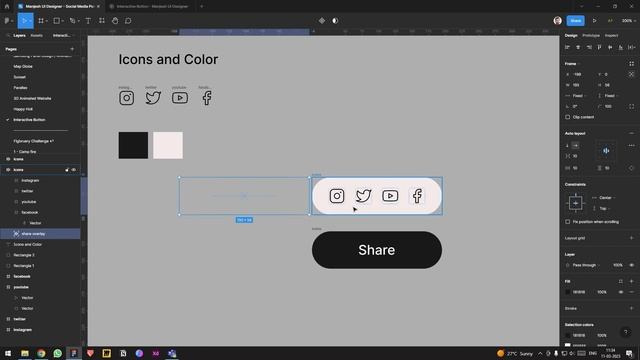This screenshot has width=640, height=360.
Task: Open fill styles library icon
Action: [621, 281]
